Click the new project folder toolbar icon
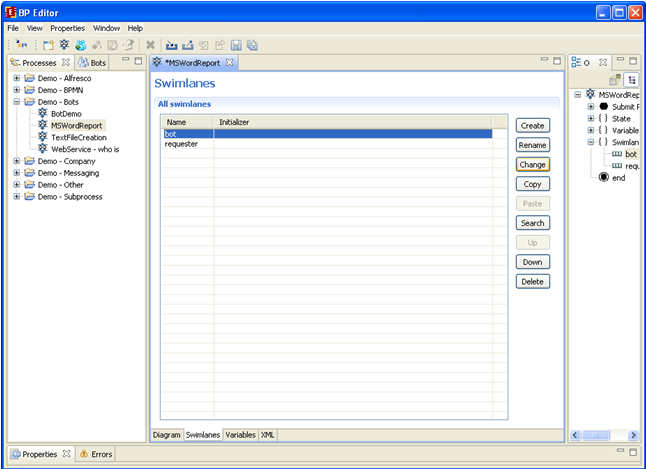The height and width of the screenshot is (469, 646). tap(49, 45)
